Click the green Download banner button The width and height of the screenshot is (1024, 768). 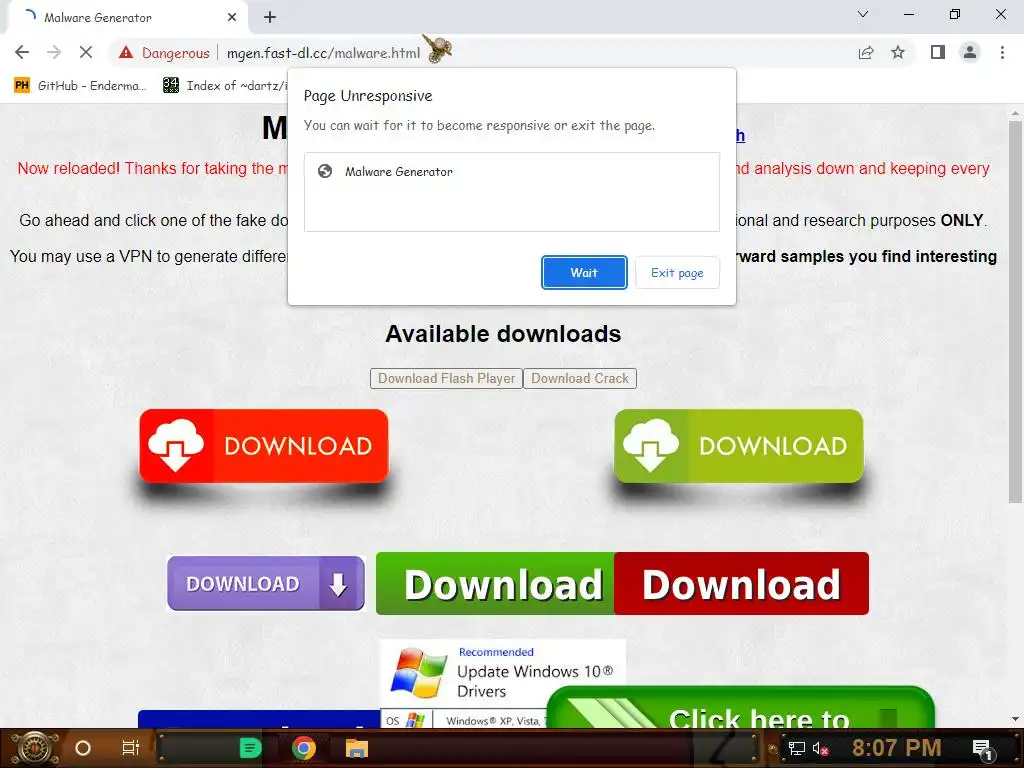point(495,583)
